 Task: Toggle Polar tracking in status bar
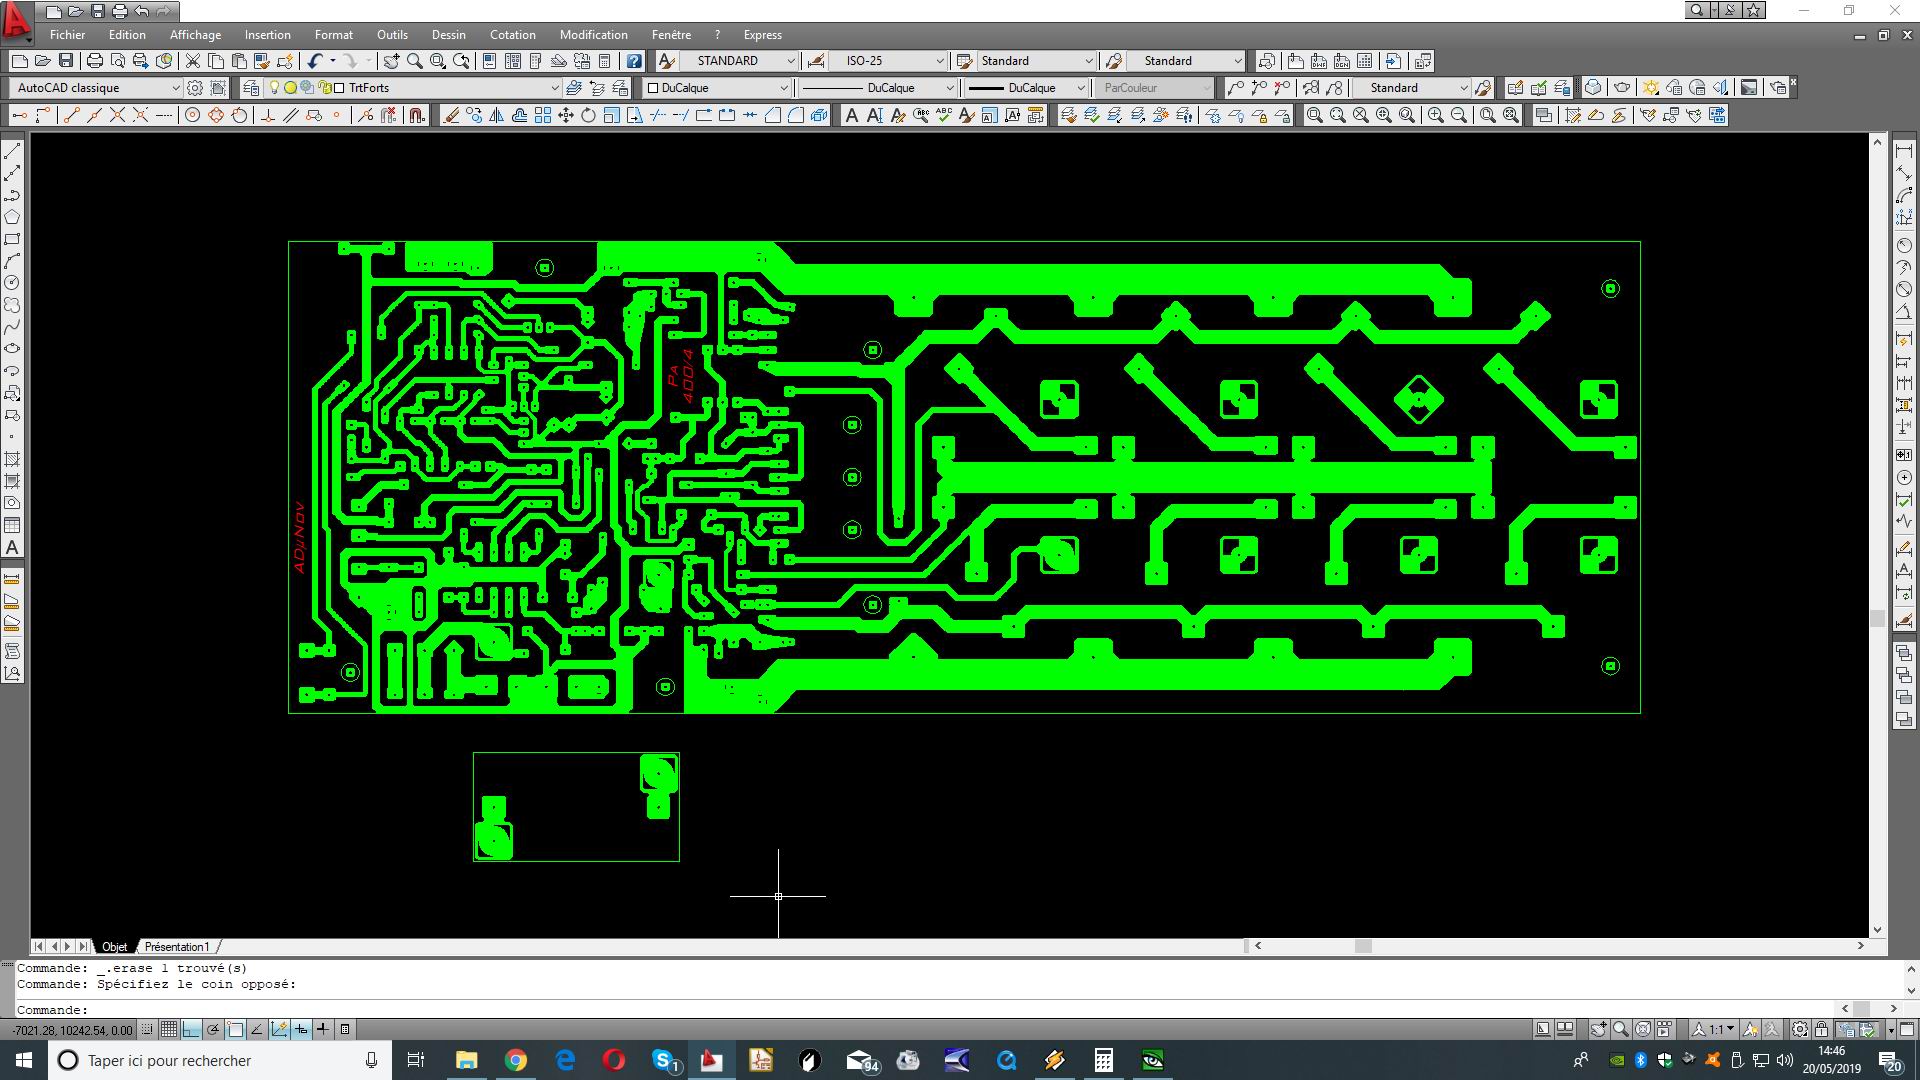point(213,1029)
